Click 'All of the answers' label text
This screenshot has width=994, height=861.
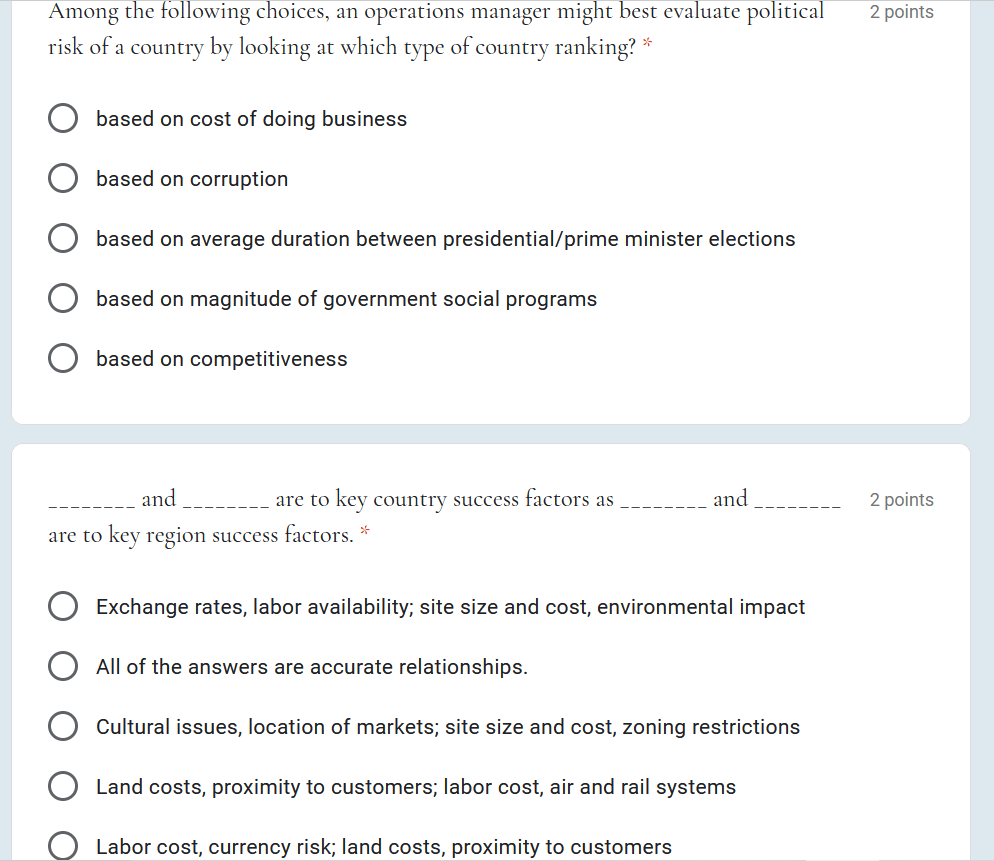(x=312, y=667)
